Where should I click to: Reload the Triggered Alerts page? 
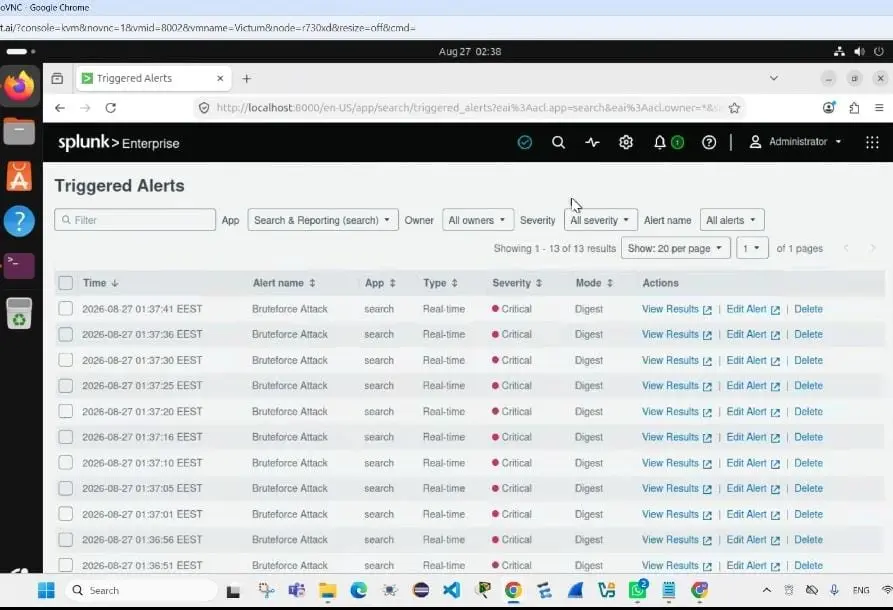pos(110,108)
